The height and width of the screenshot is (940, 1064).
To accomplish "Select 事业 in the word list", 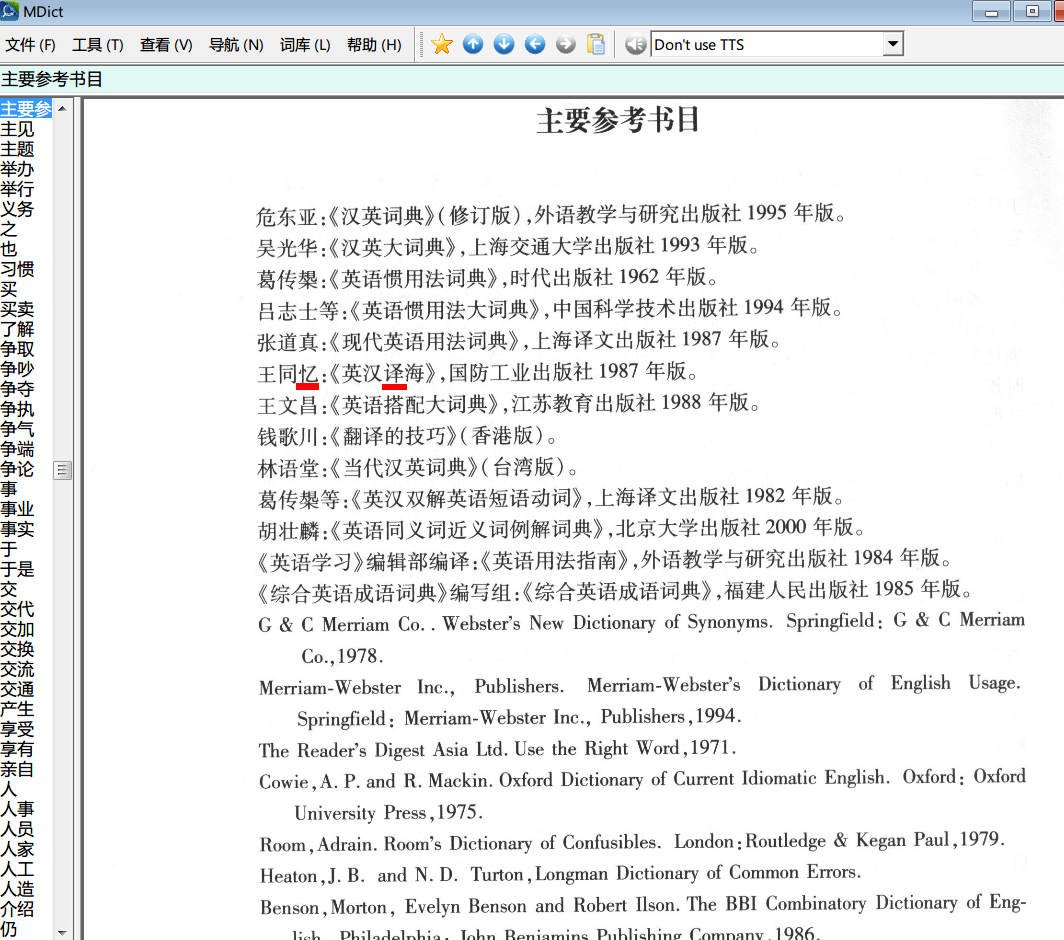I will click(x=17, y=509).
